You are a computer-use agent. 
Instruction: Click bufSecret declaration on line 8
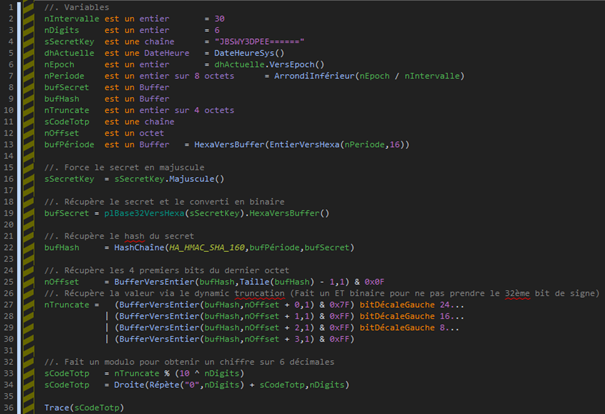click(x=66, y=88)
